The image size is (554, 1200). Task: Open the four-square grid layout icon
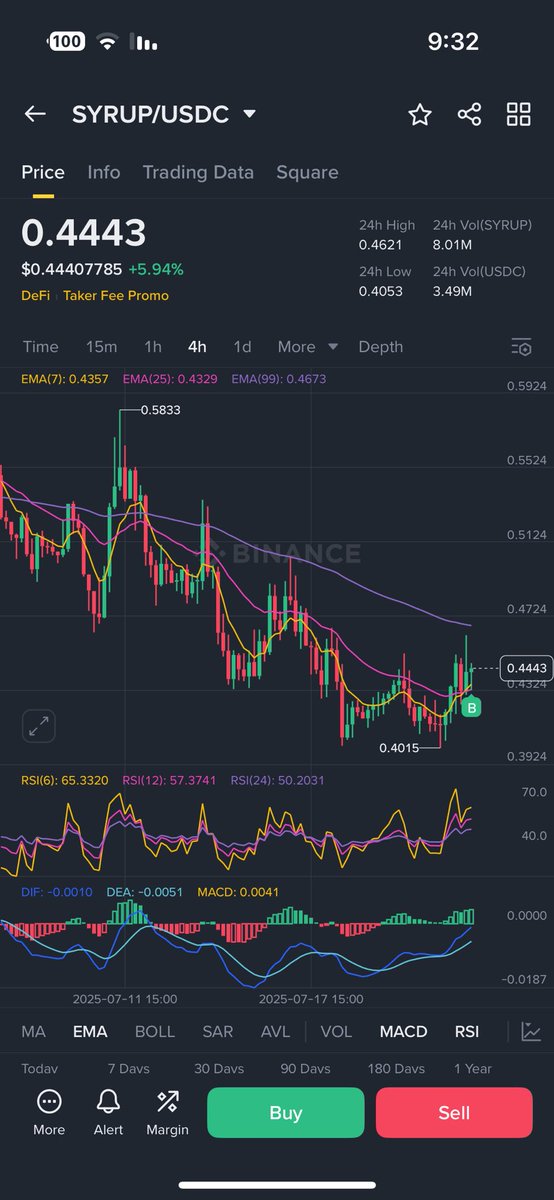tap(518, 114)
